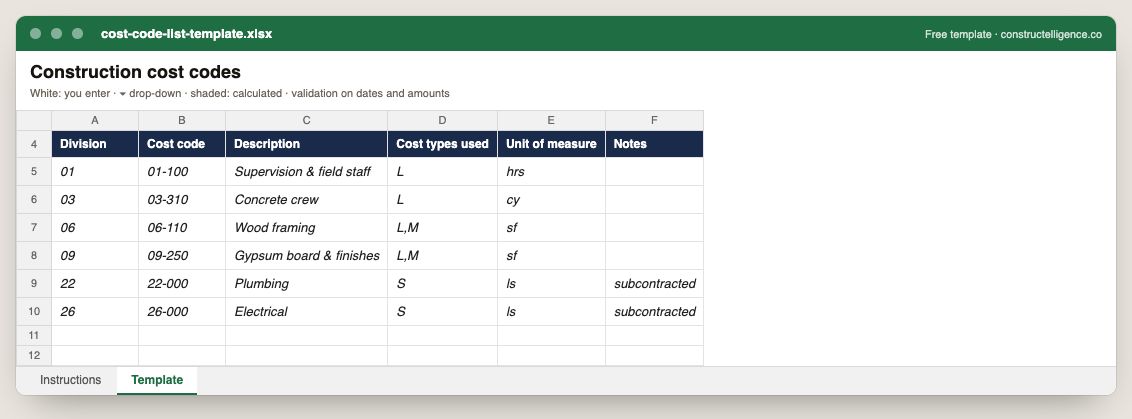Select column E header
The height and width of the screenshot is (419, 1132).
coord(551,121)
